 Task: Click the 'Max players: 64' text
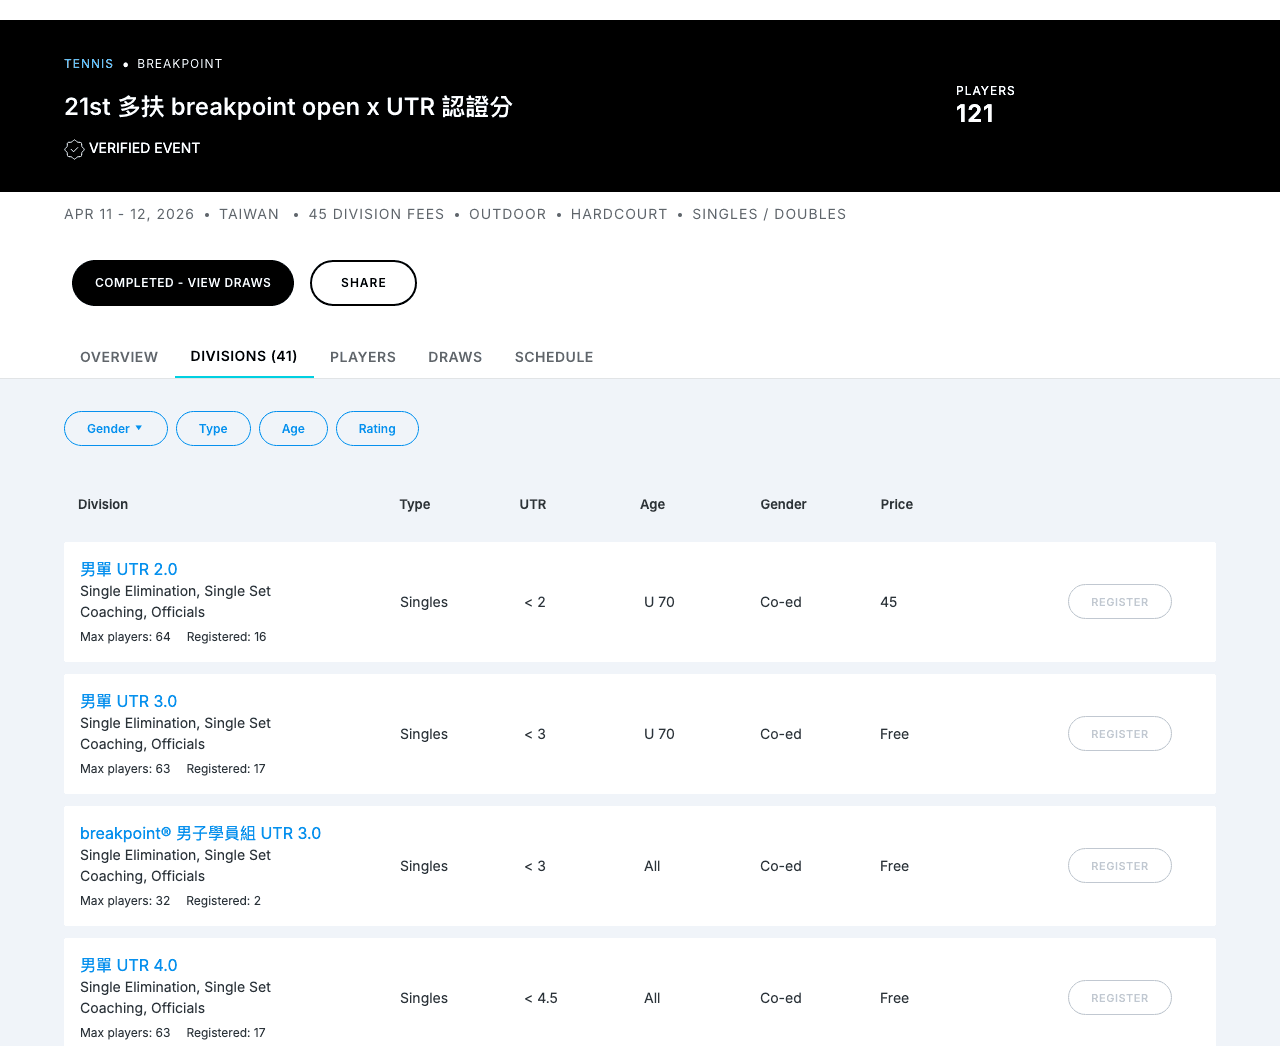[125, 637]
